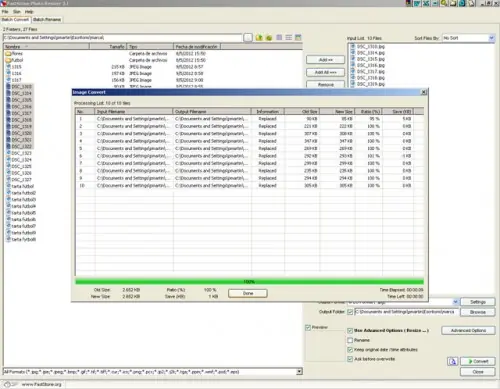
Task: Click the folder path input field
Action: (122, 38)
